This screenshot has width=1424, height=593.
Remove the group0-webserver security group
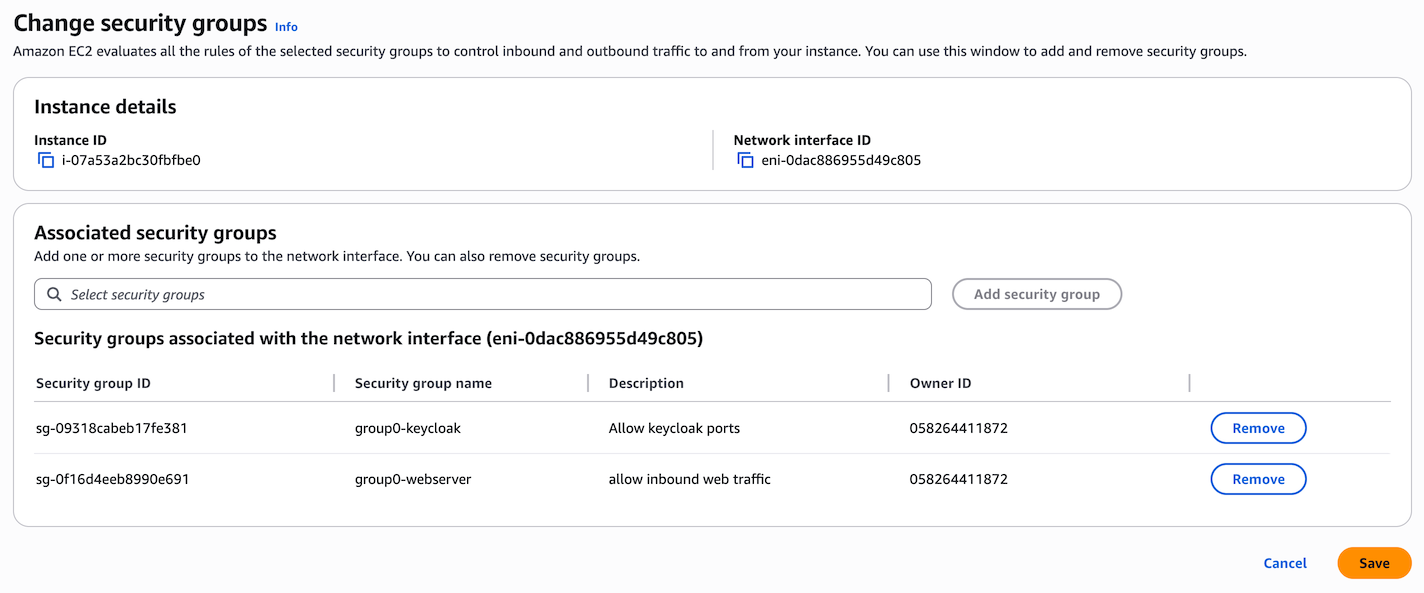pyautogui.click(x=1257, y=479)
